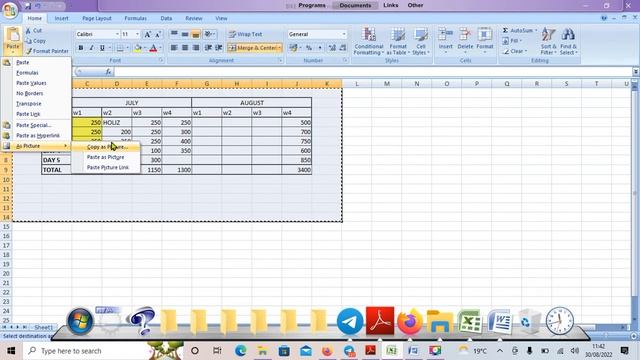
Task: Toggle Wrap Text
Action: (245, 34)
